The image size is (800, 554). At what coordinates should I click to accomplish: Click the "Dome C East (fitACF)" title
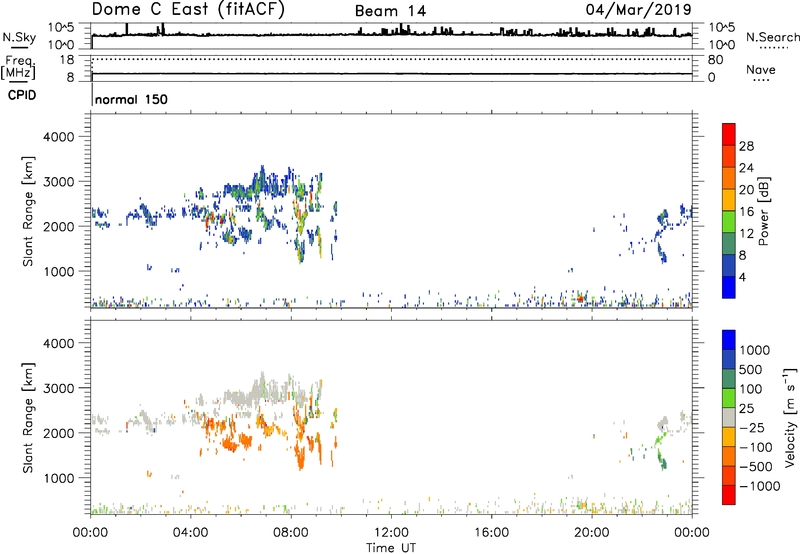click(x=188, y=10)
